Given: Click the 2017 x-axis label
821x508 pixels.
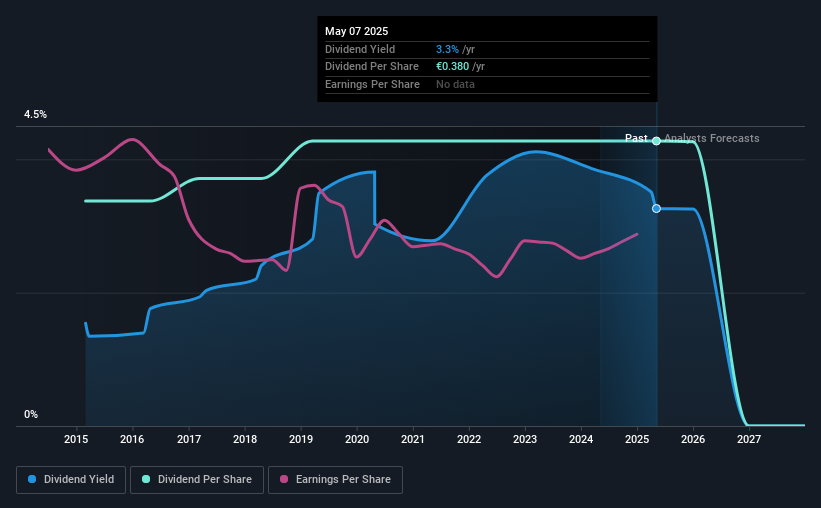Looking at the screenshot, I should (188, 439).
